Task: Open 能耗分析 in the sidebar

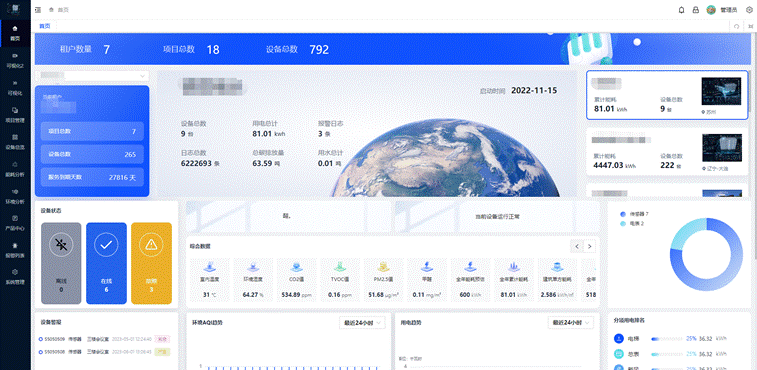Action: coord(15,169)
